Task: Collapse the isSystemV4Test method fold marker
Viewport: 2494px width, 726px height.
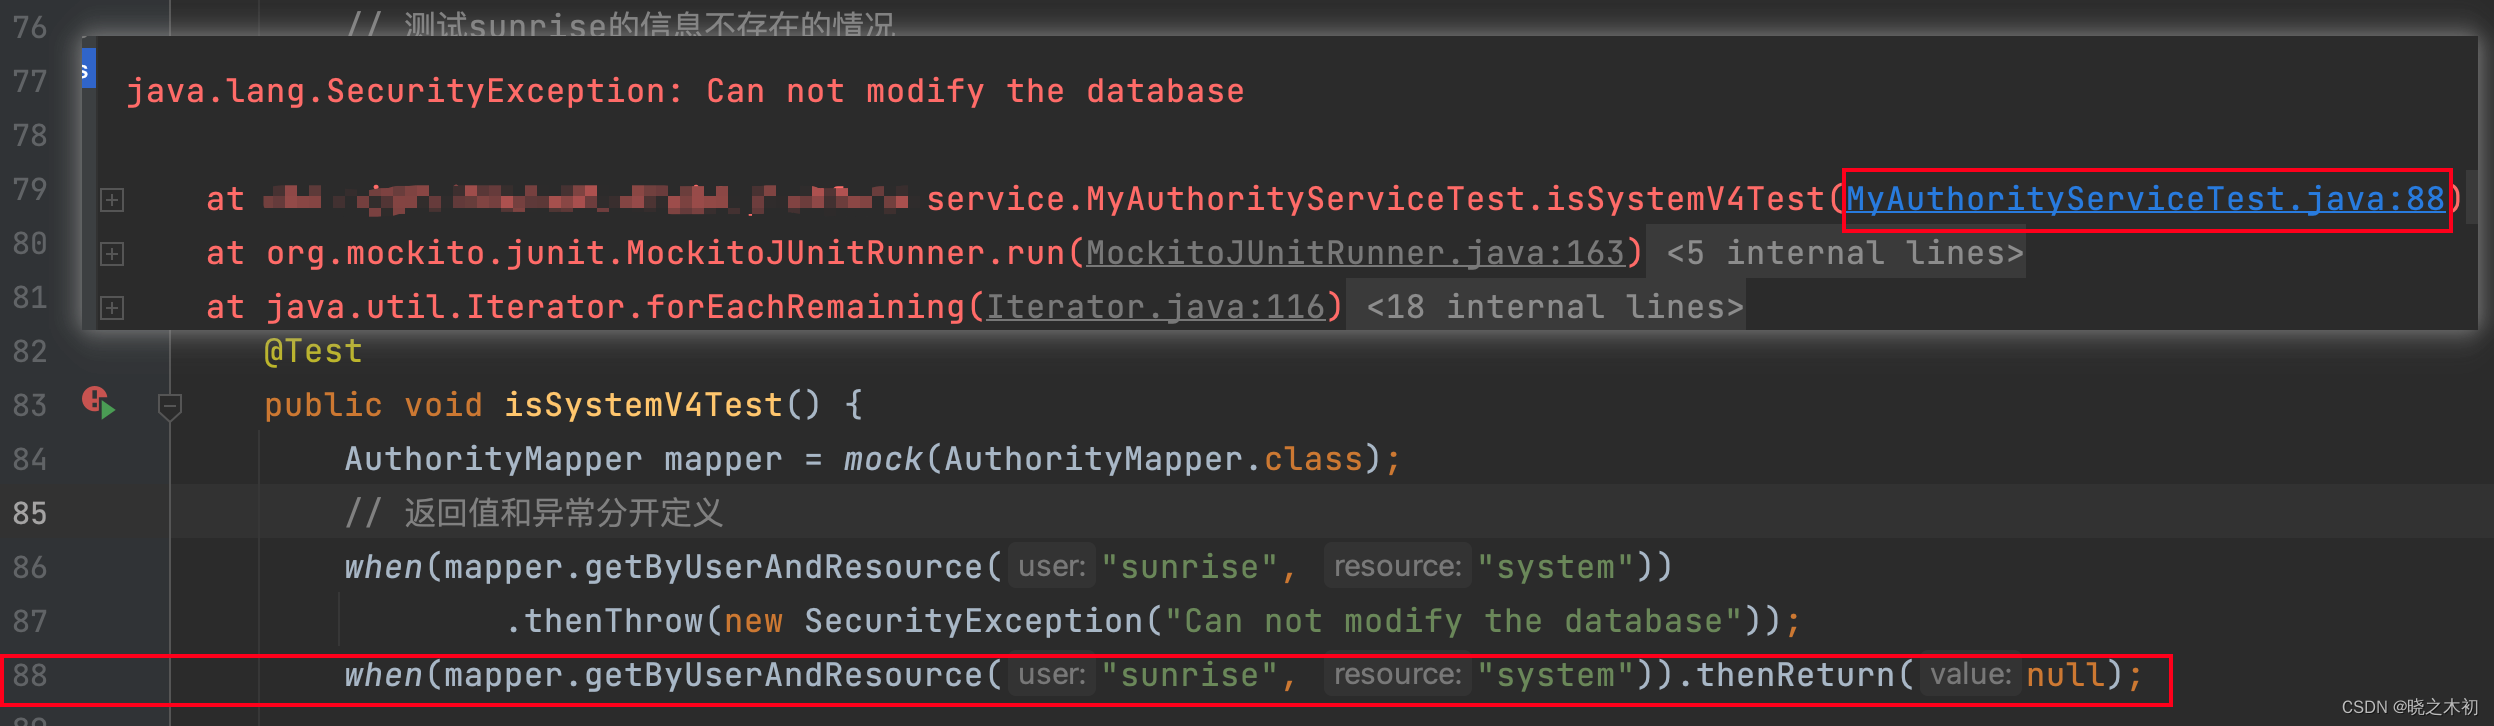Action: 170,406
